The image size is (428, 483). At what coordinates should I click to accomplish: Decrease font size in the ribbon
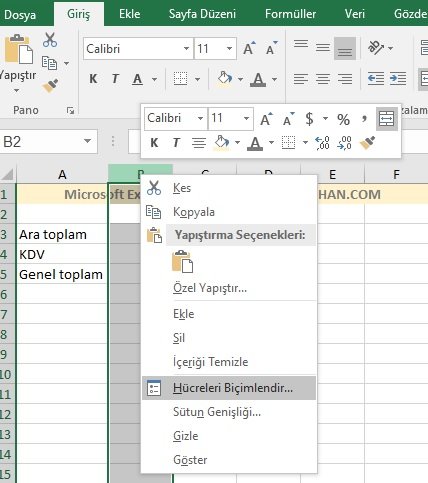[x=272, y=48]
